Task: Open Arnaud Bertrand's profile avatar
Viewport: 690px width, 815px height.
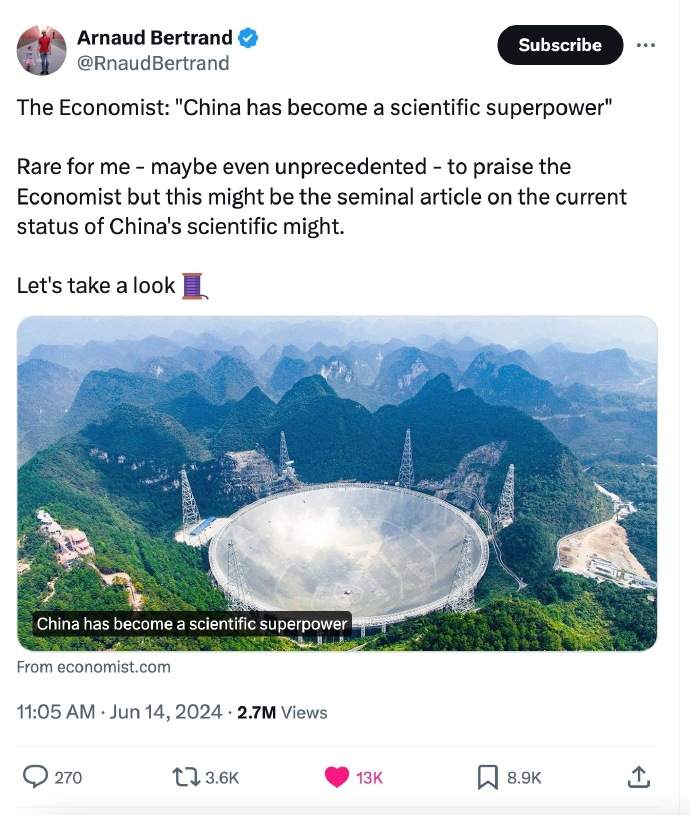Action: 42,50
